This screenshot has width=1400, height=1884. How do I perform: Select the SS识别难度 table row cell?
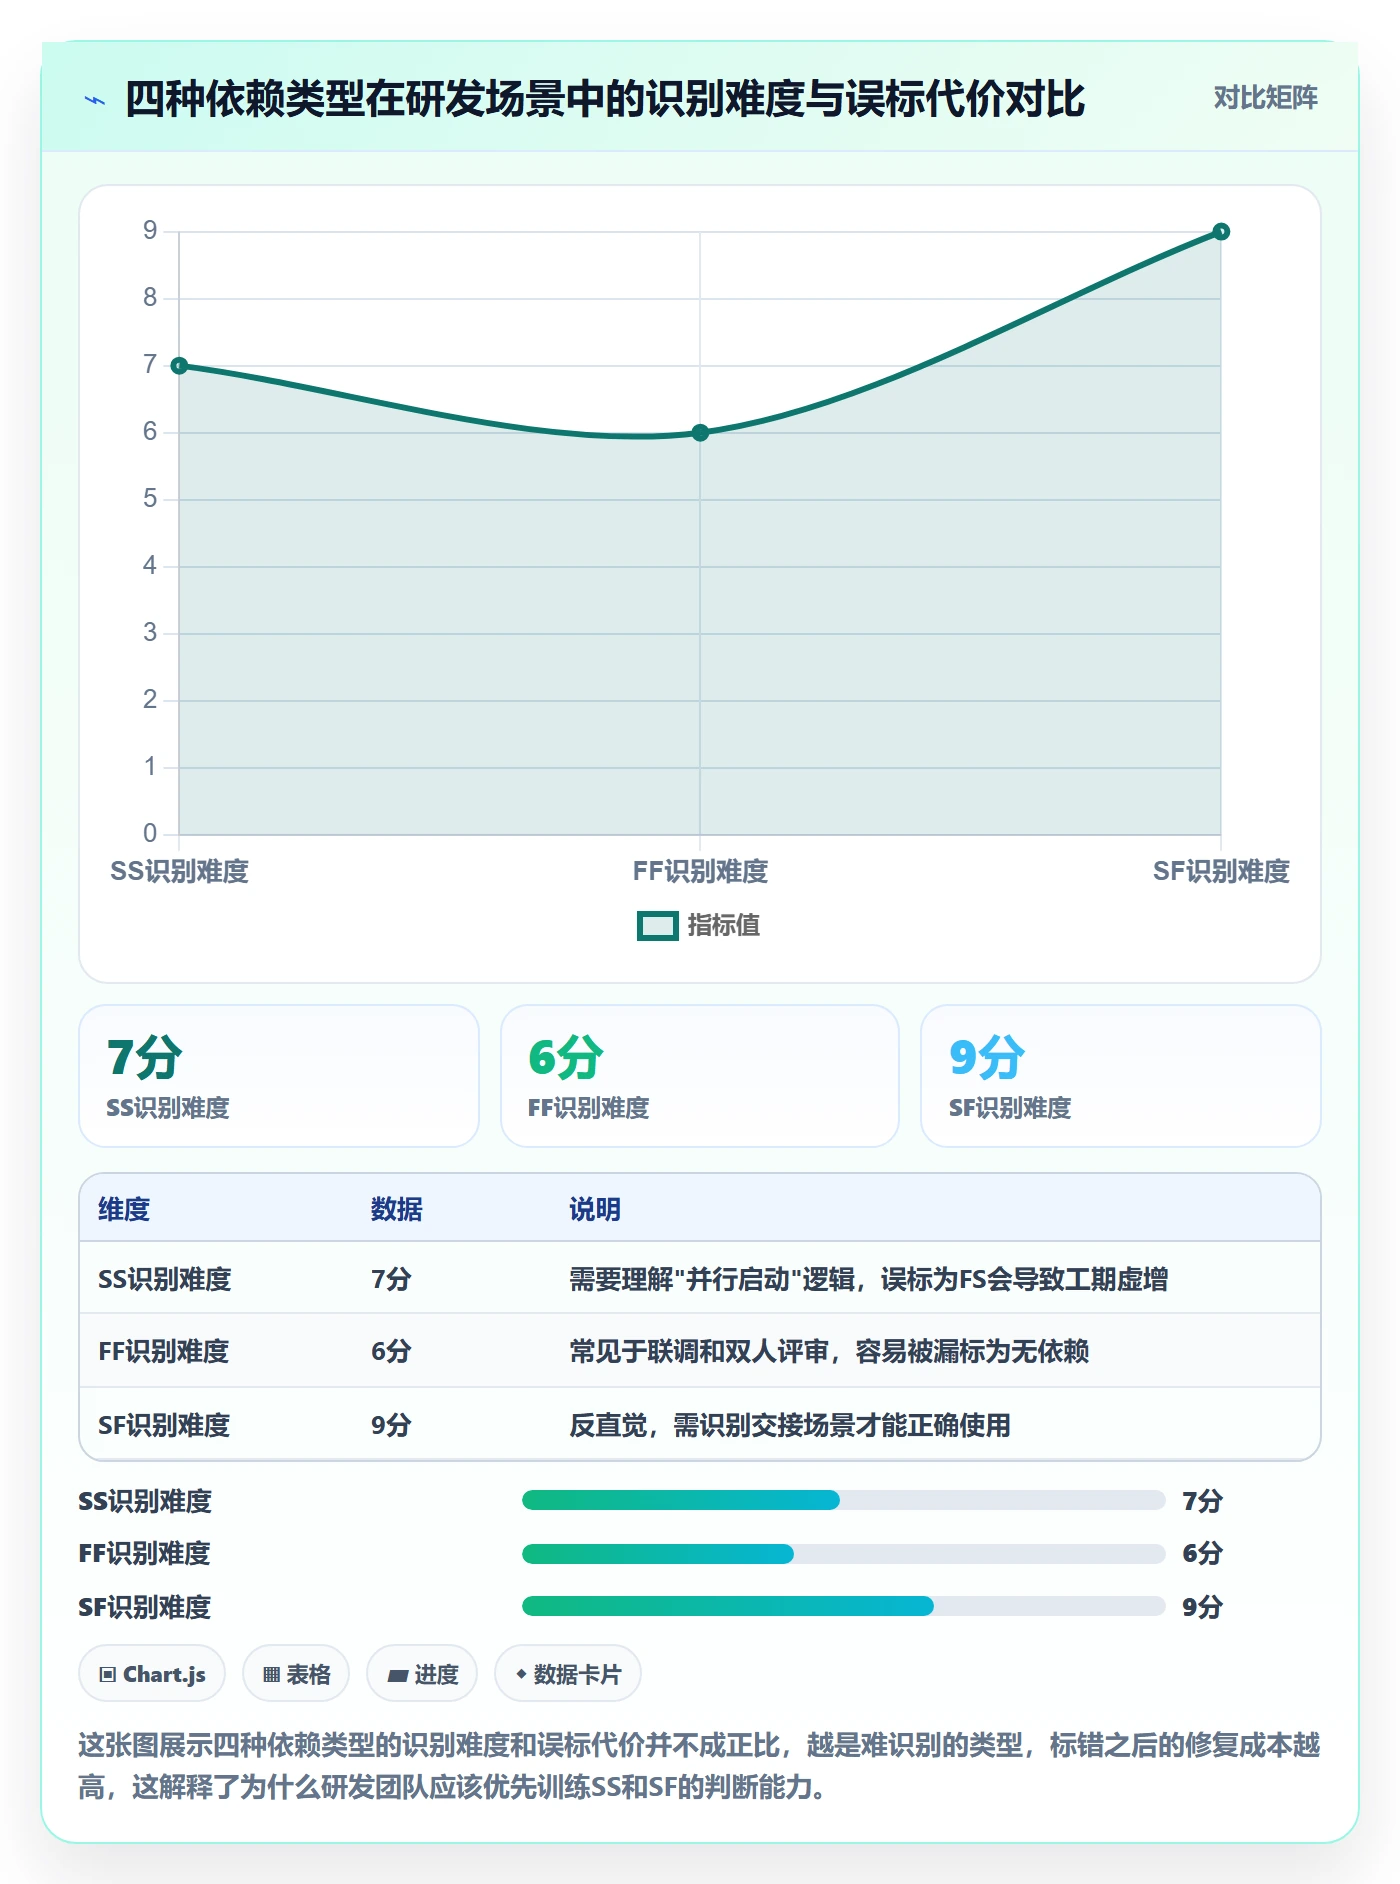point(165,1280)
